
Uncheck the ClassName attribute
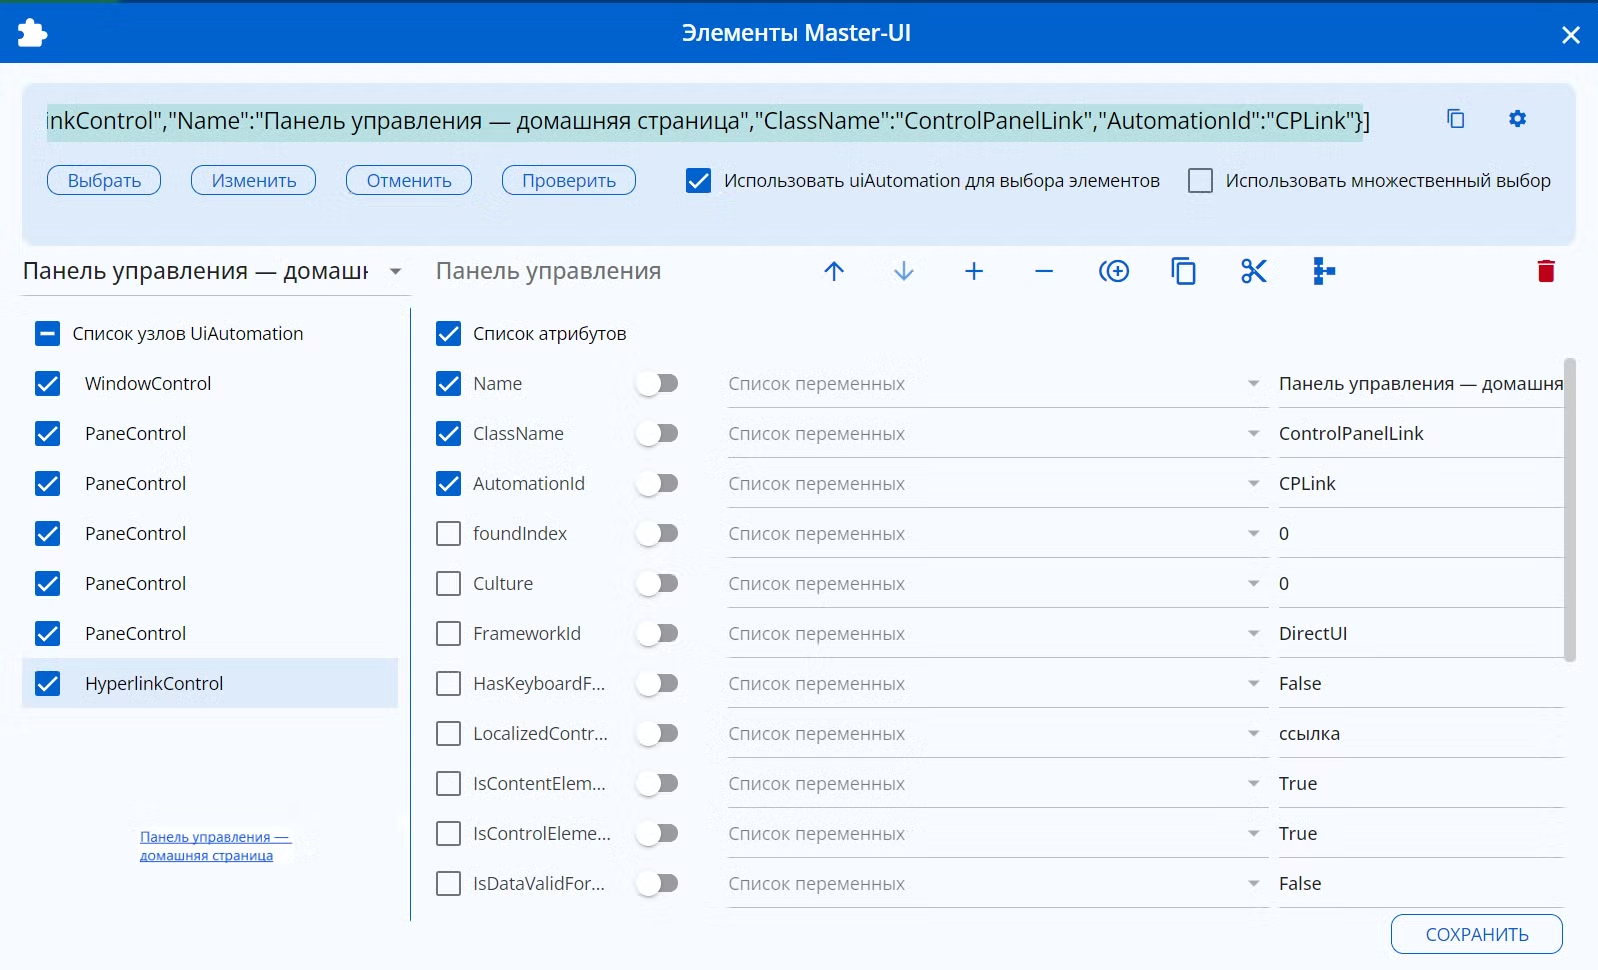point(448,434)
